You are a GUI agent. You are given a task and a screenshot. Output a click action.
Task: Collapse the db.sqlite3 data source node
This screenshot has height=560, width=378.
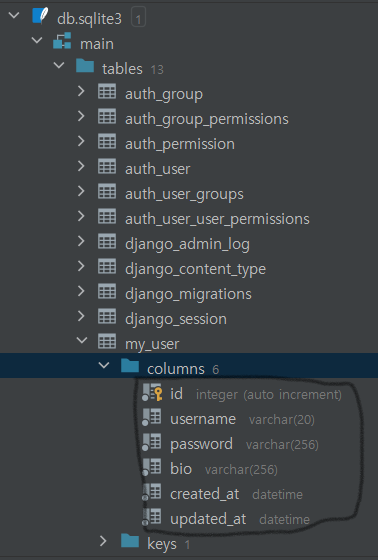coord(14,16)
